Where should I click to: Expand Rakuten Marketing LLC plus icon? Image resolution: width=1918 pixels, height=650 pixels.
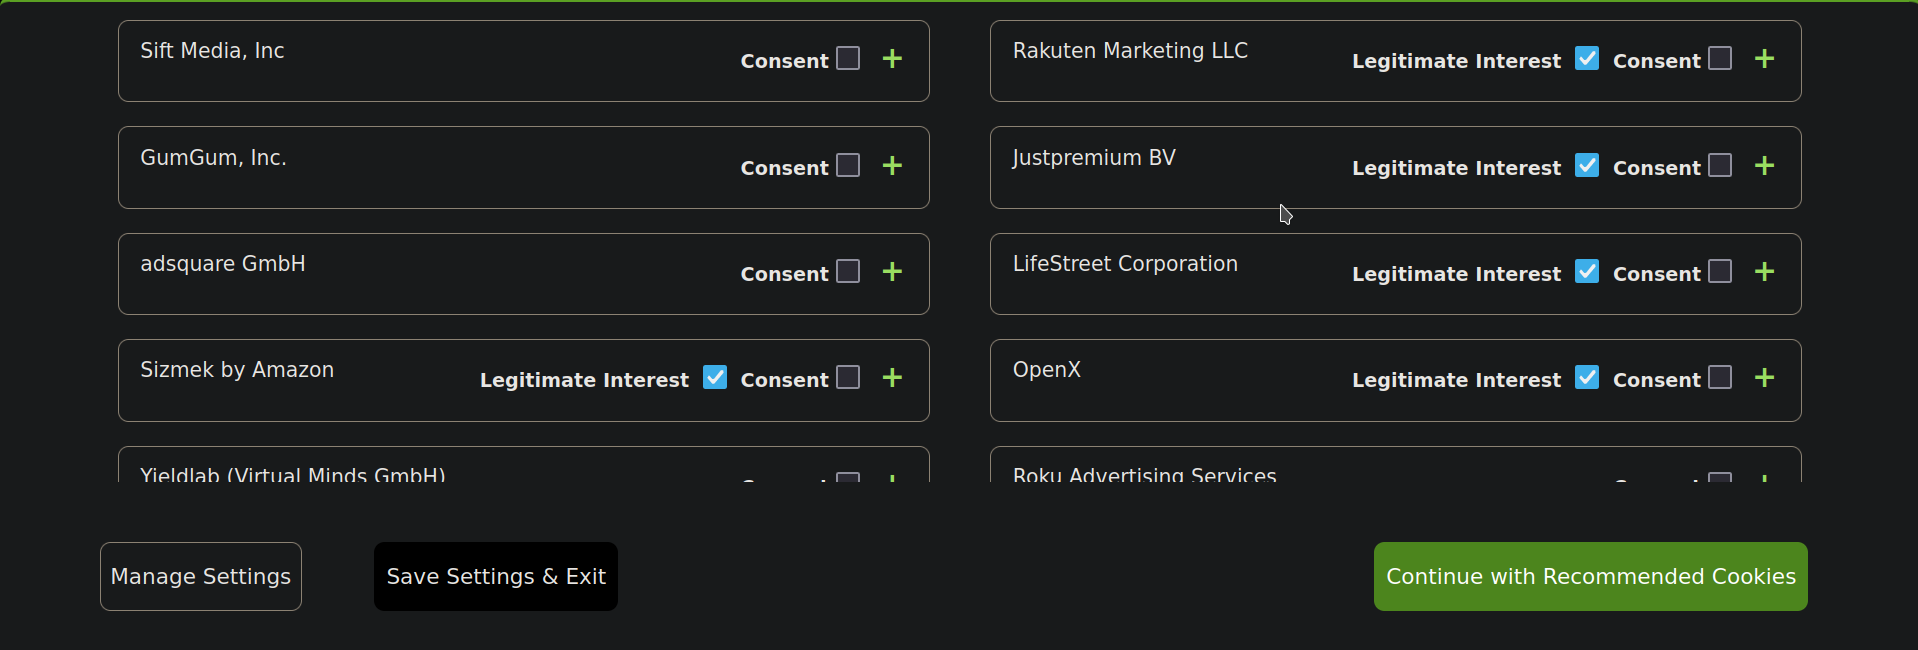click(x=1764, y=59)
